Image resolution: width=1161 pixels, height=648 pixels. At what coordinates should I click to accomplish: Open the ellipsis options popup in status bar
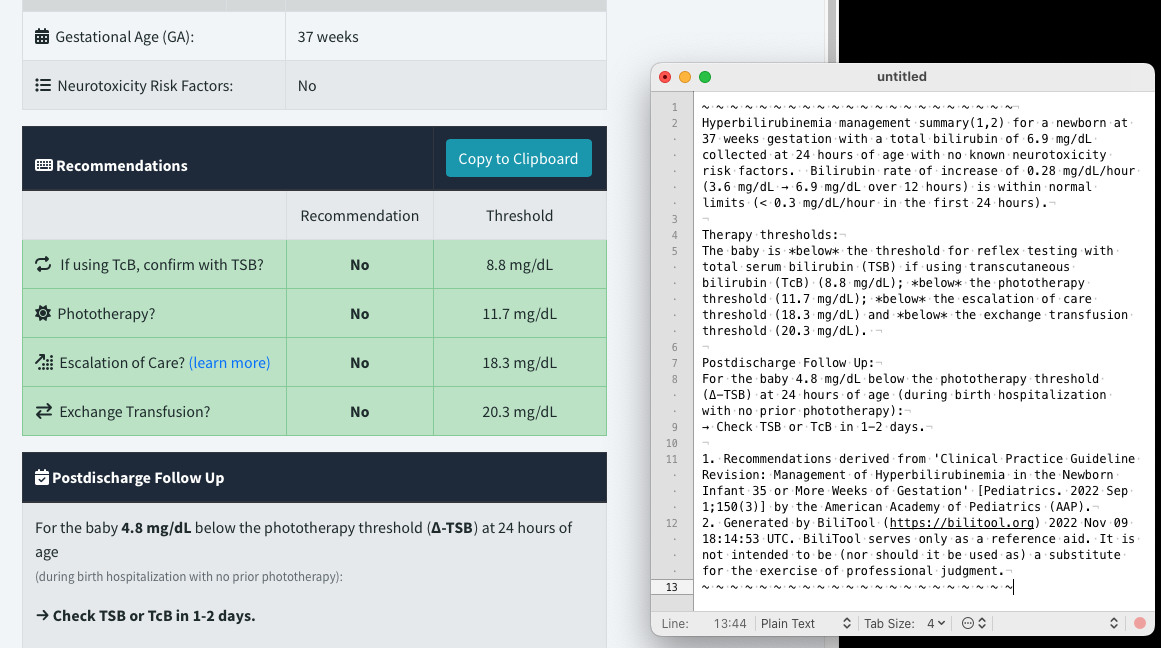coord(973,623)
